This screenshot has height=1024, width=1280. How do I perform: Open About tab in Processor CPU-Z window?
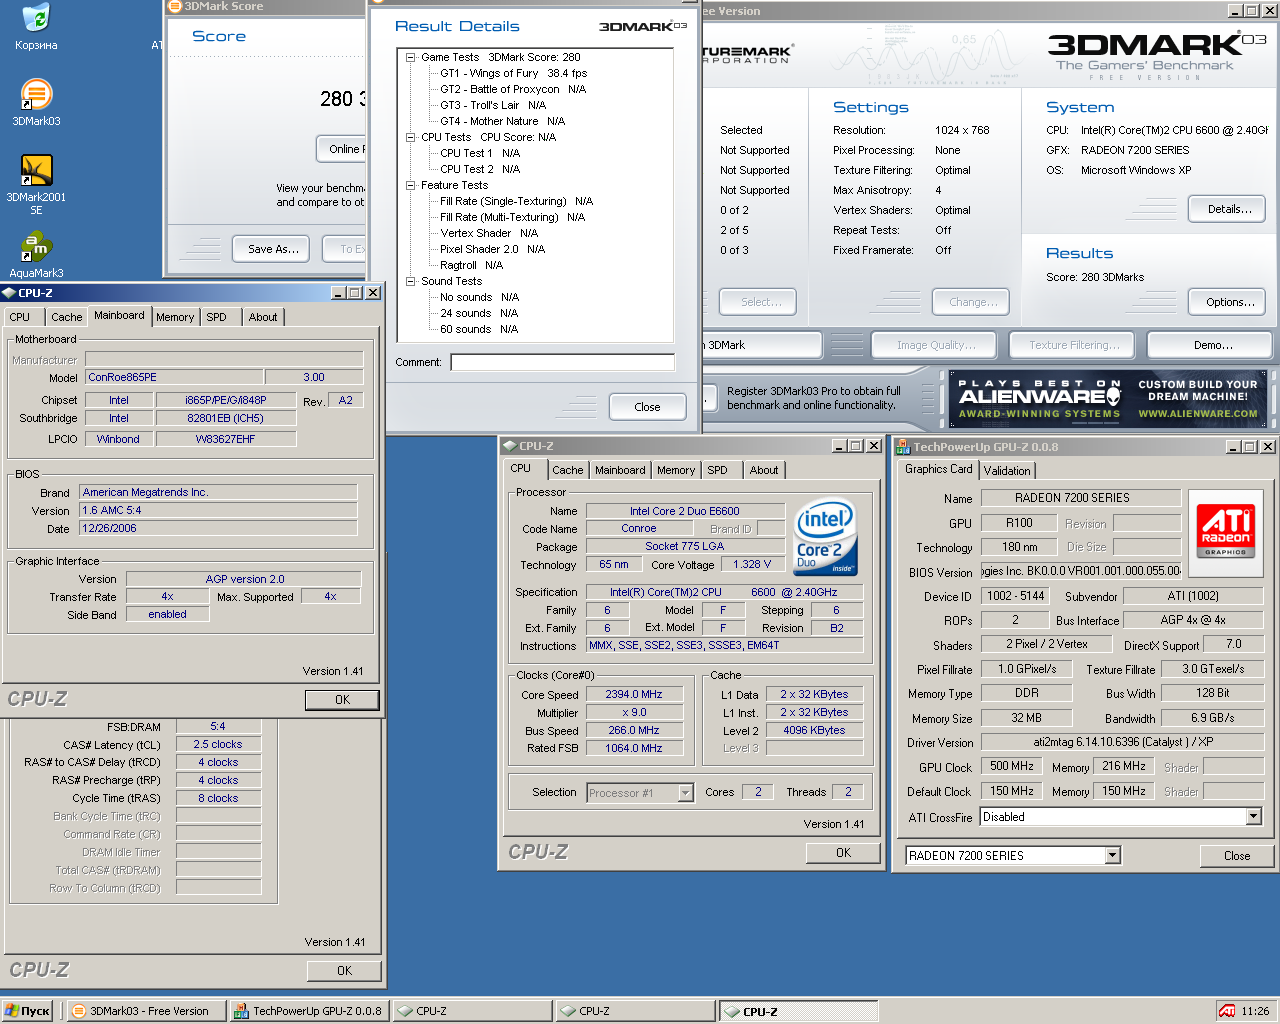tap(764, 470)
